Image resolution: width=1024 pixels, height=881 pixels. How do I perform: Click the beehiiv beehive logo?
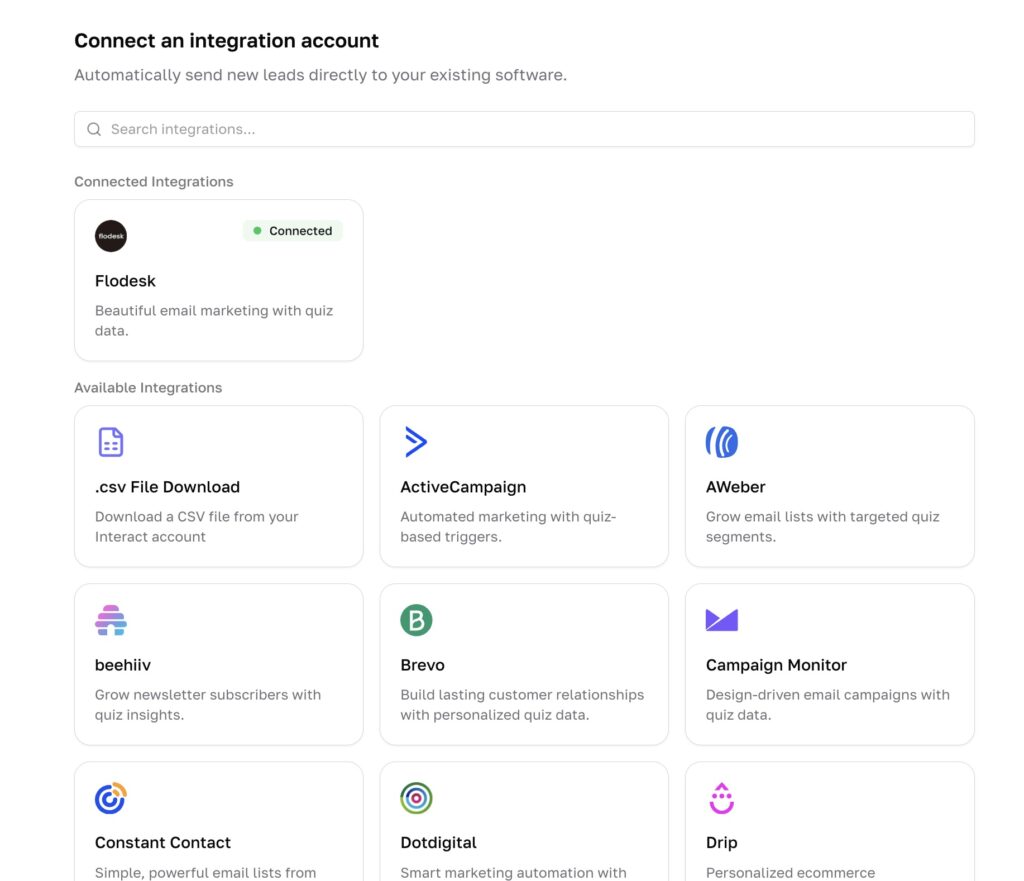(x=111, y=620)
